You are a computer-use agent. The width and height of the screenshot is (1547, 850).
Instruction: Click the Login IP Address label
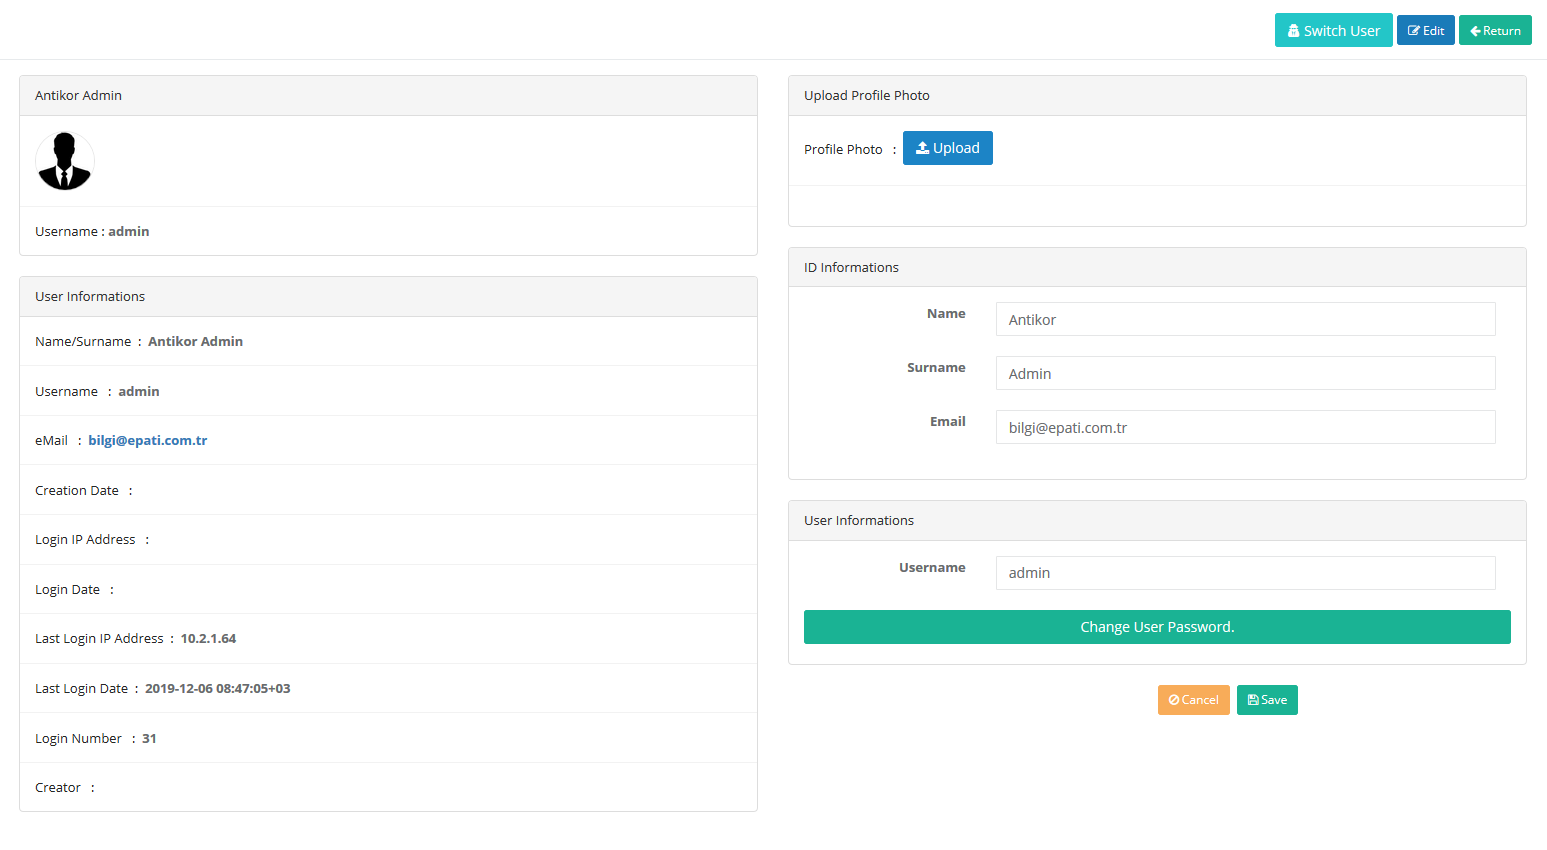tap(85, 540)
